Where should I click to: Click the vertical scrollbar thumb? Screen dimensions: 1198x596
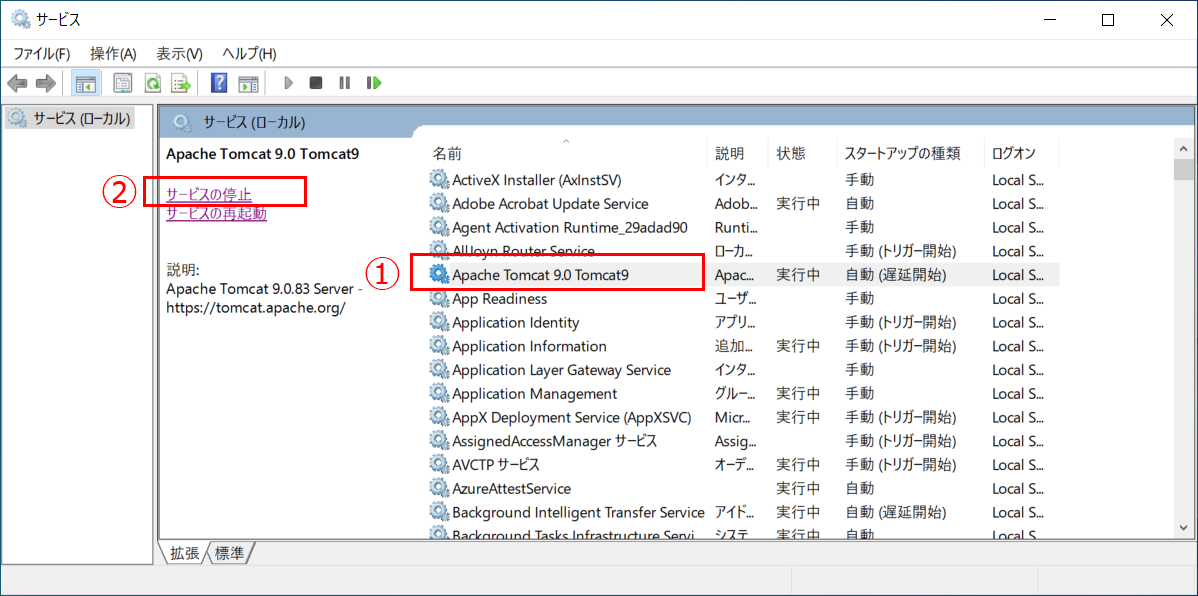tap(1183, 169)
